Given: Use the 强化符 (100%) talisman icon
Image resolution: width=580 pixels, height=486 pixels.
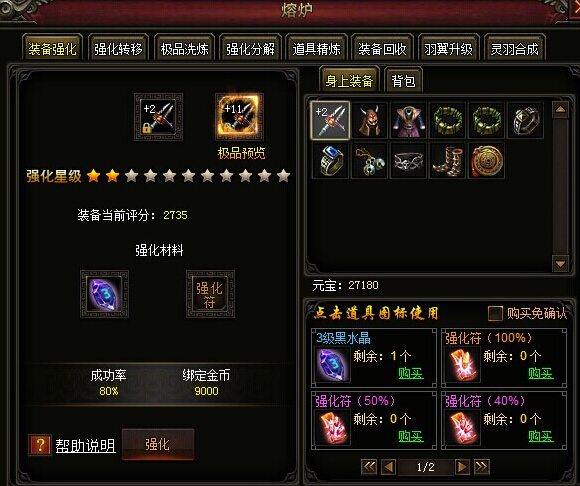Looking at the screenshot, I should point(463,364).
